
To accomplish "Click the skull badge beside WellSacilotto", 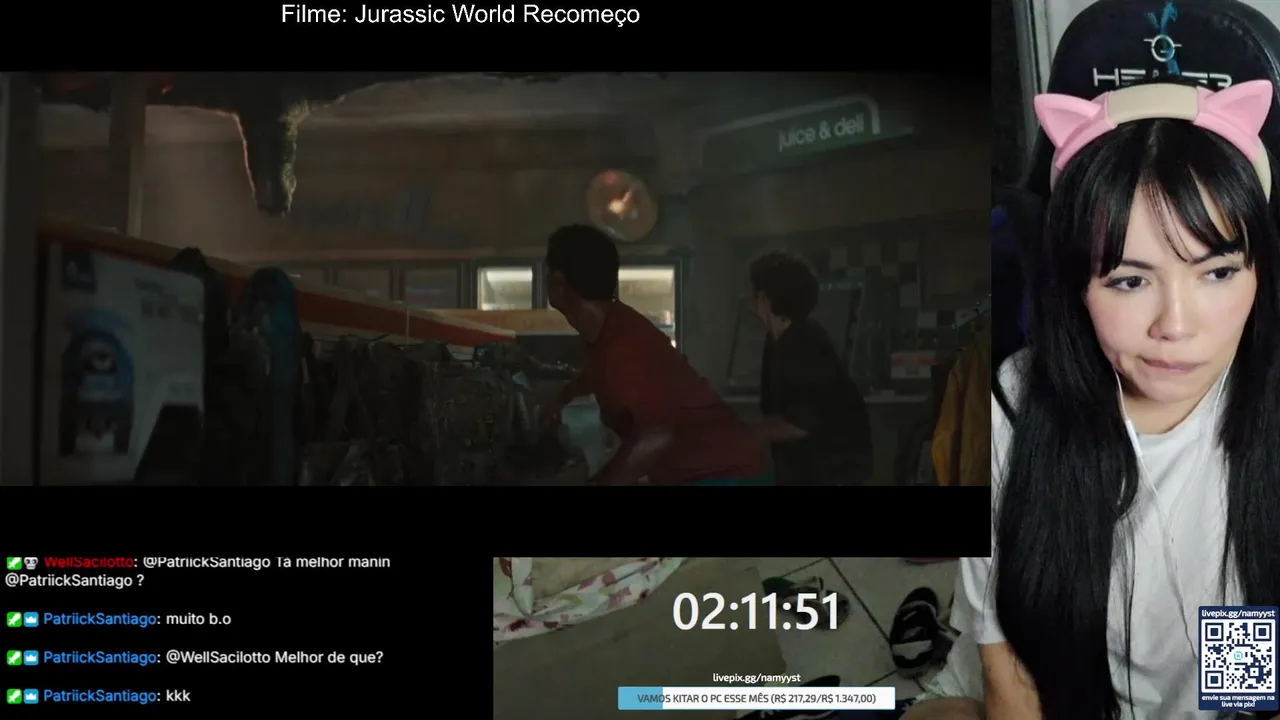I will coord(31,563).
